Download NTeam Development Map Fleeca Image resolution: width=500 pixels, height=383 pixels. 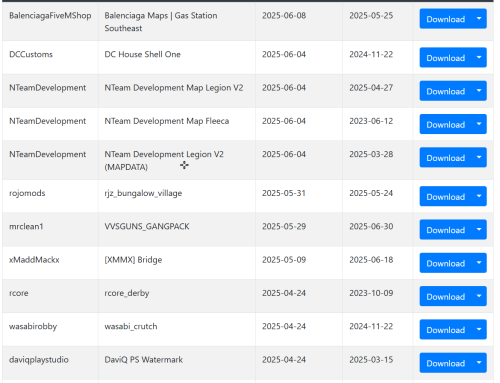446,124
